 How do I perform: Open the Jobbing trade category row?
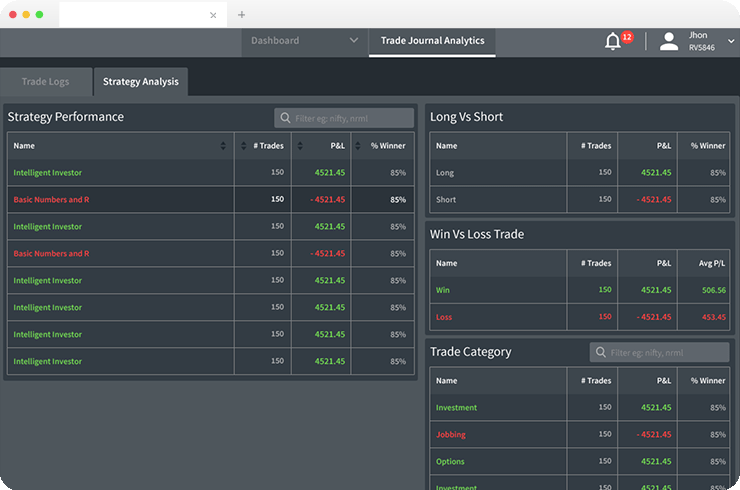coord(451,435)
